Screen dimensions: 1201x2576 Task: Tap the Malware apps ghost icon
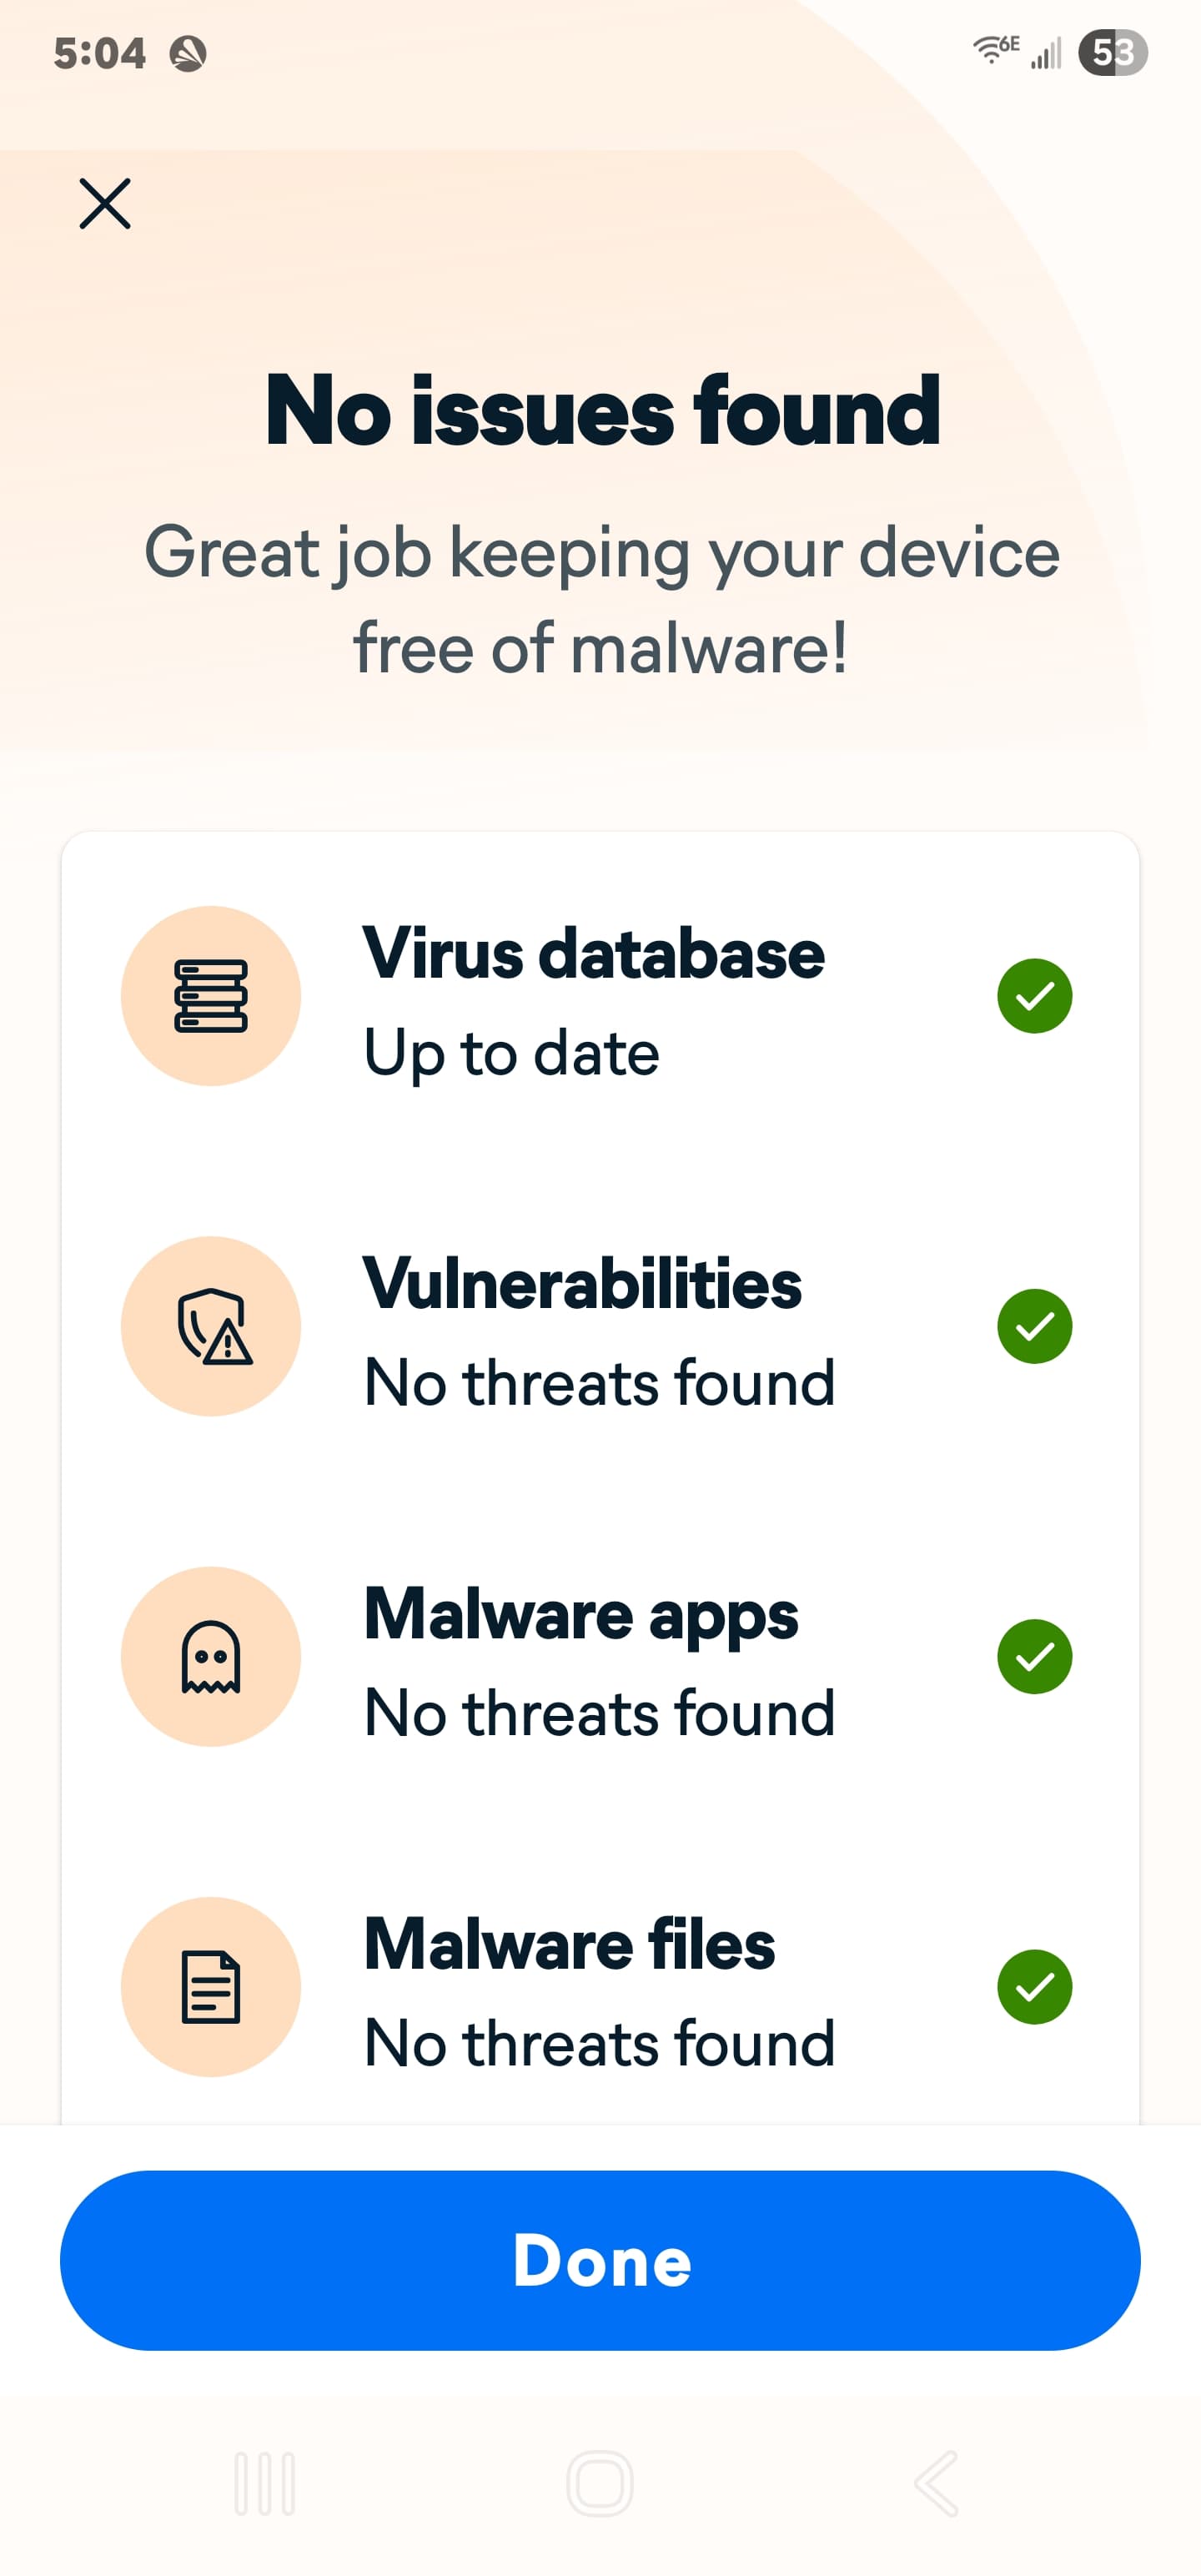click(211, 1656)
